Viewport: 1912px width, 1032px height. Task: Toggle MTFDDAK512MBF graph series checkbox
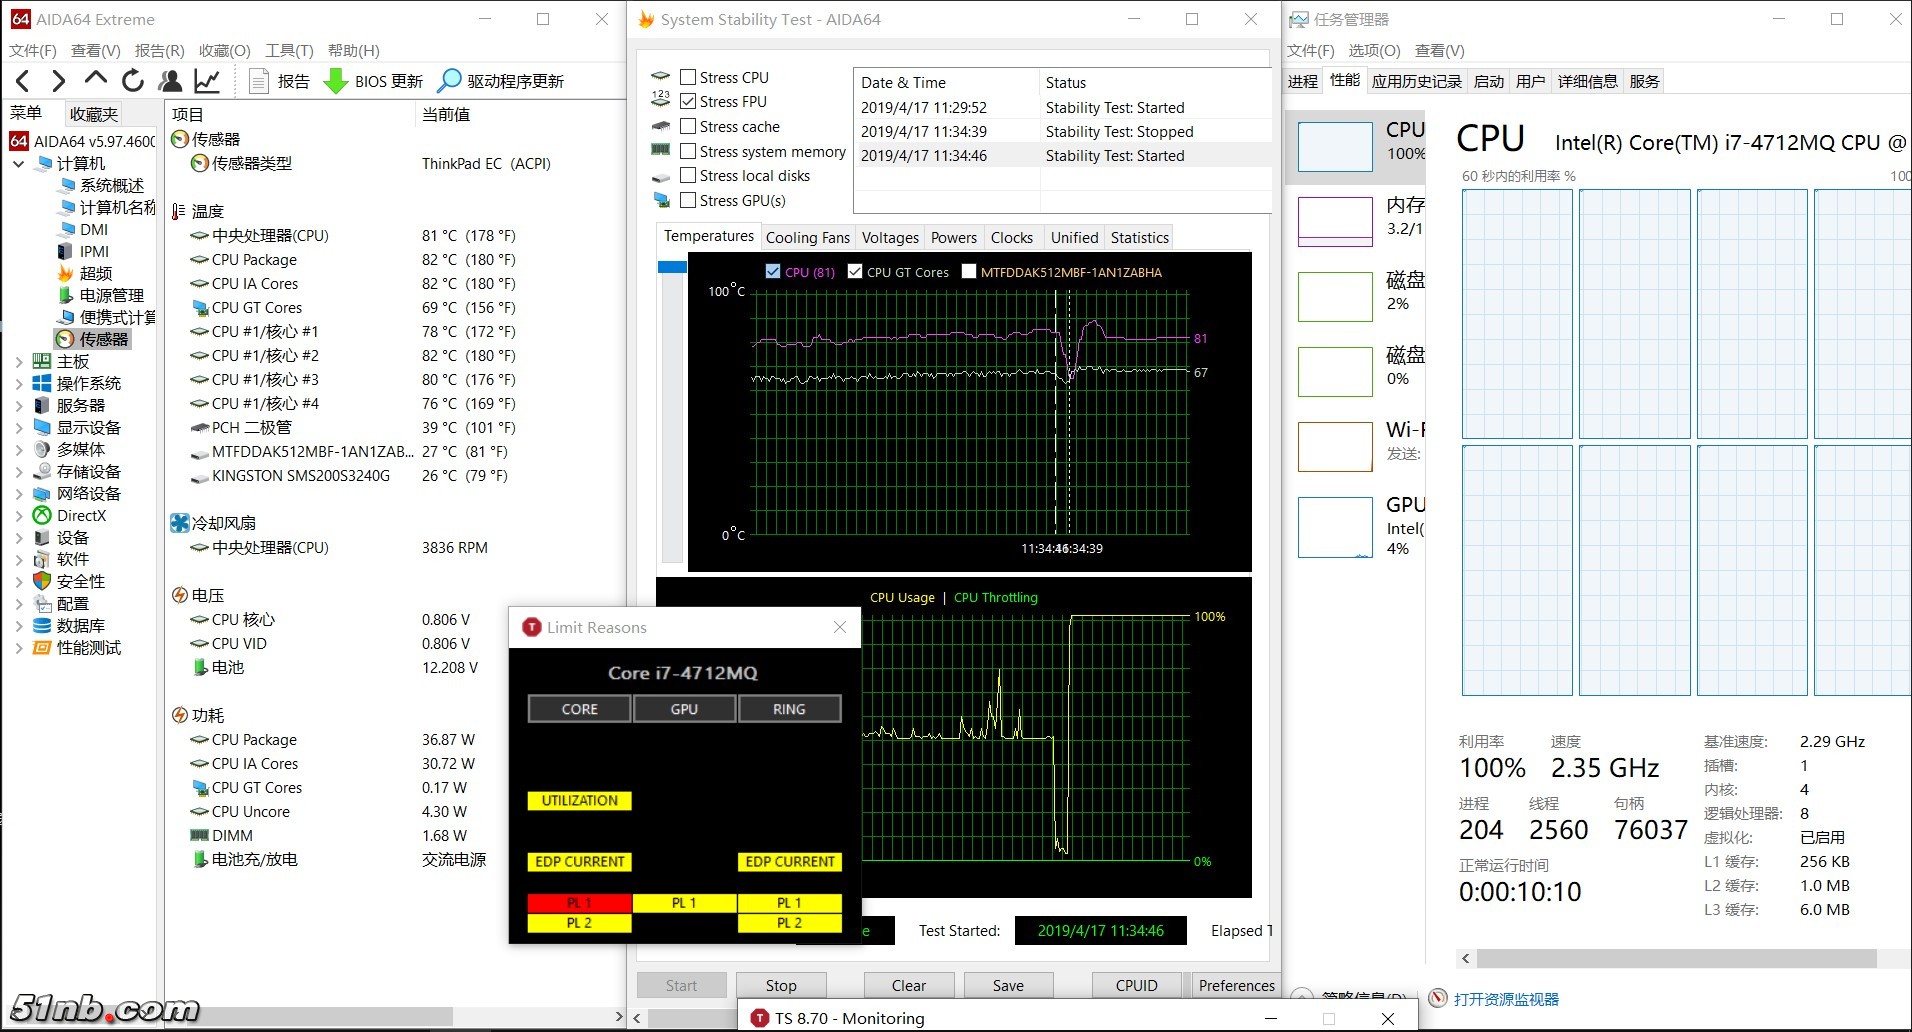click(969, 271)
